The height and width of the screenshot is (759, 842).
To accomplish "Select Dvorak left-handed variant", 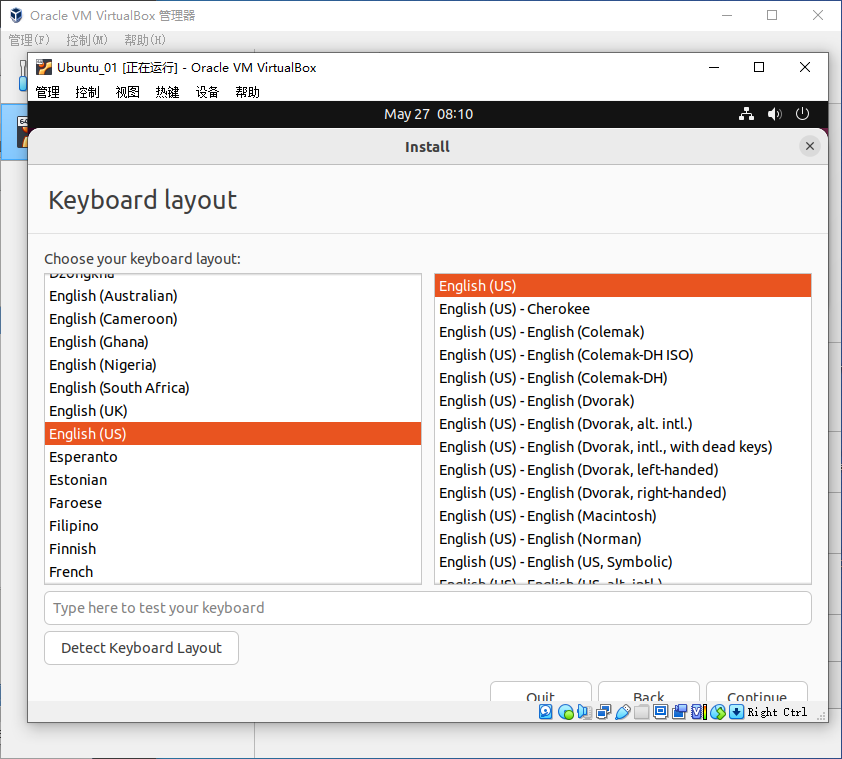I will (623, 470).
